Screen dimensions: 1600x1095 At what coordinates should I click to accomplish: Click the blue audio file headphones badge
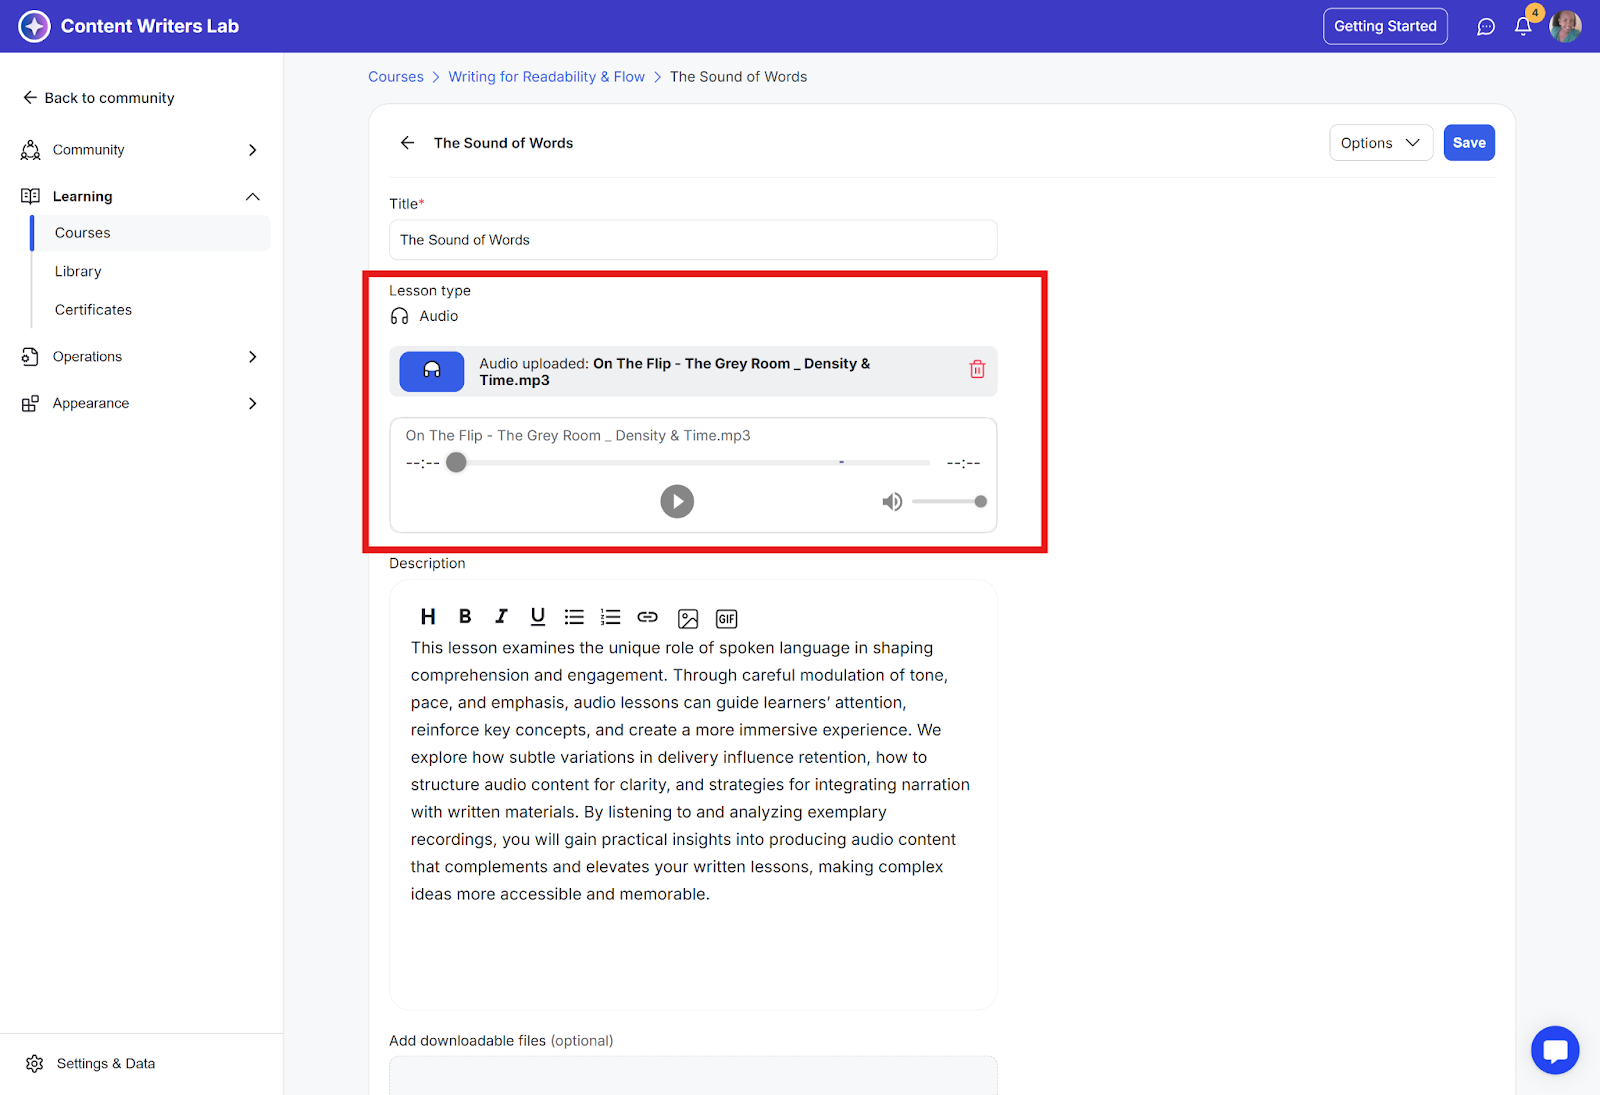[432, 371]
